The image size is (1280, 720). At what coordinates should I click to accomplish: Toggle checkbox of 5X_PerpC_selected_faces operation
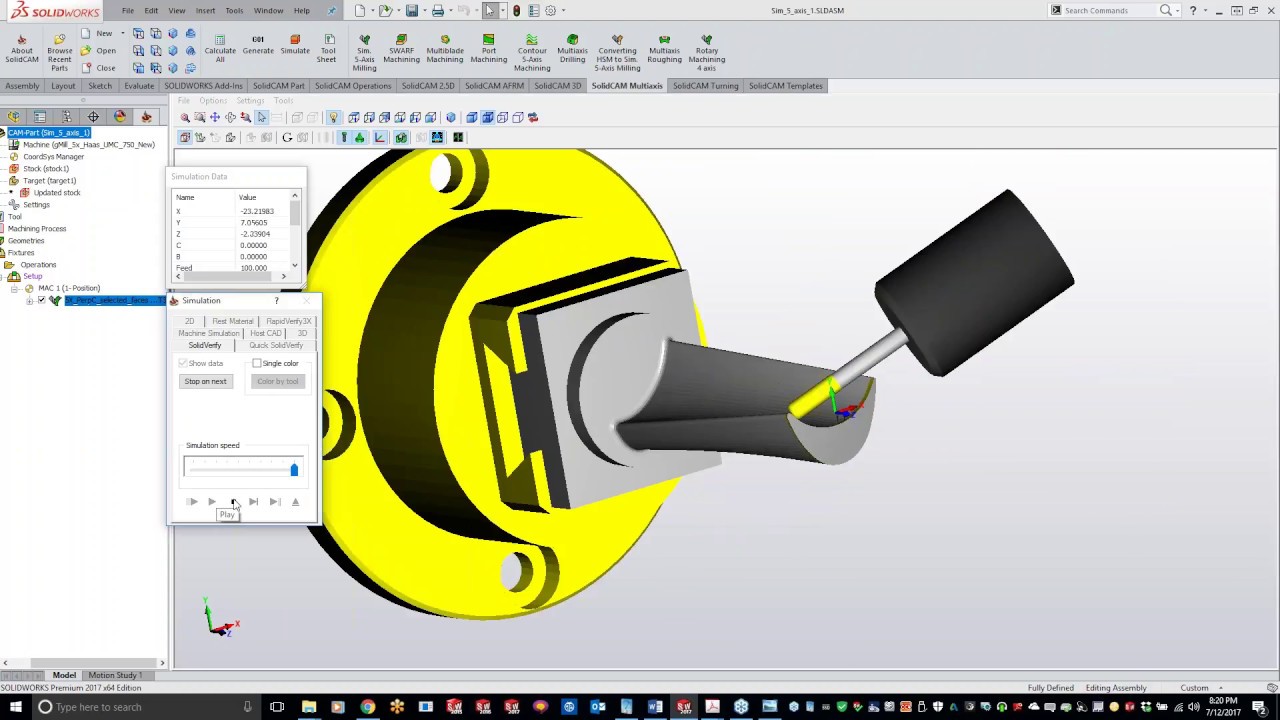(x=41, y=300)
